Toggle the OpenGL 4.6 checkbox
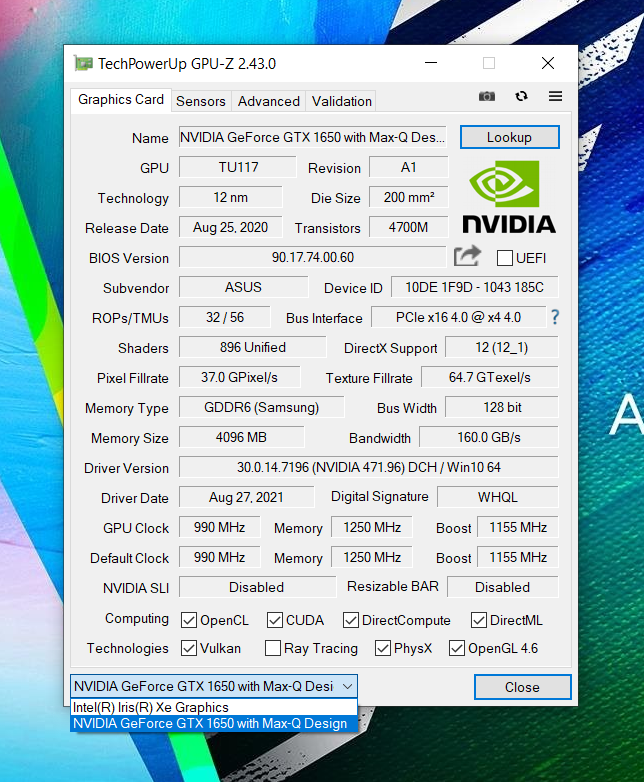Viewport: 644px width, 782px height. 456,648
